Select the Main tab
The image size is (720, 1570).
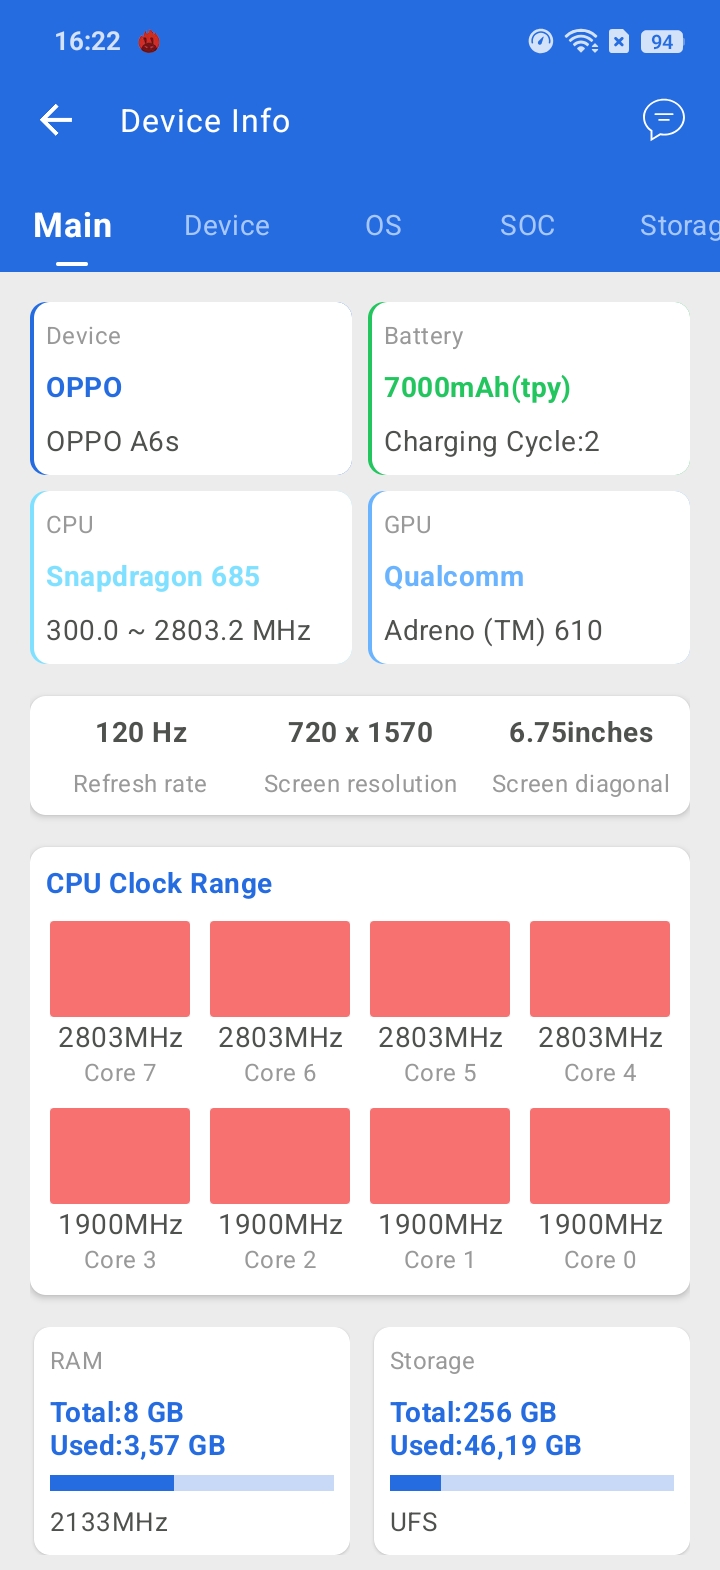tap(72, 226)
